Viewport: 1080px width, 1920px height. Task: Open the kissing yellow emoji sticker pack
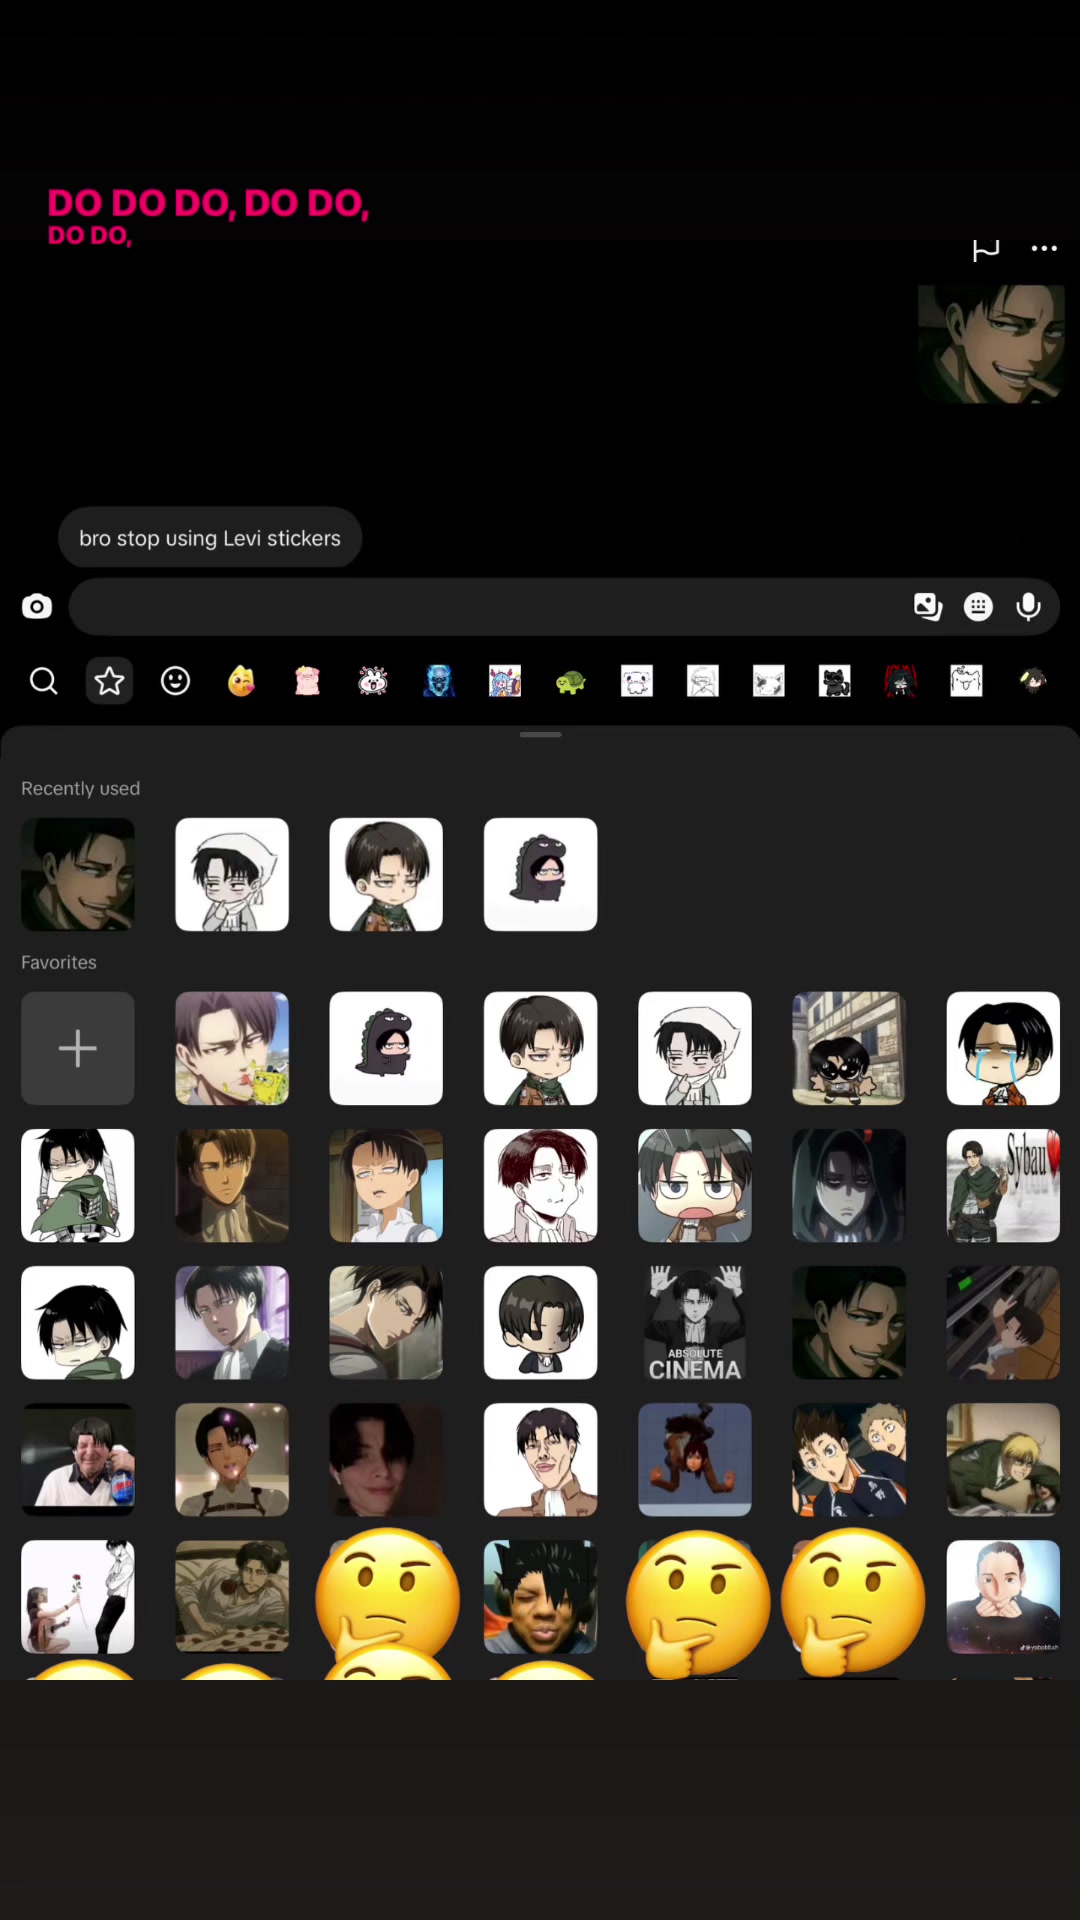click(241, 681)
